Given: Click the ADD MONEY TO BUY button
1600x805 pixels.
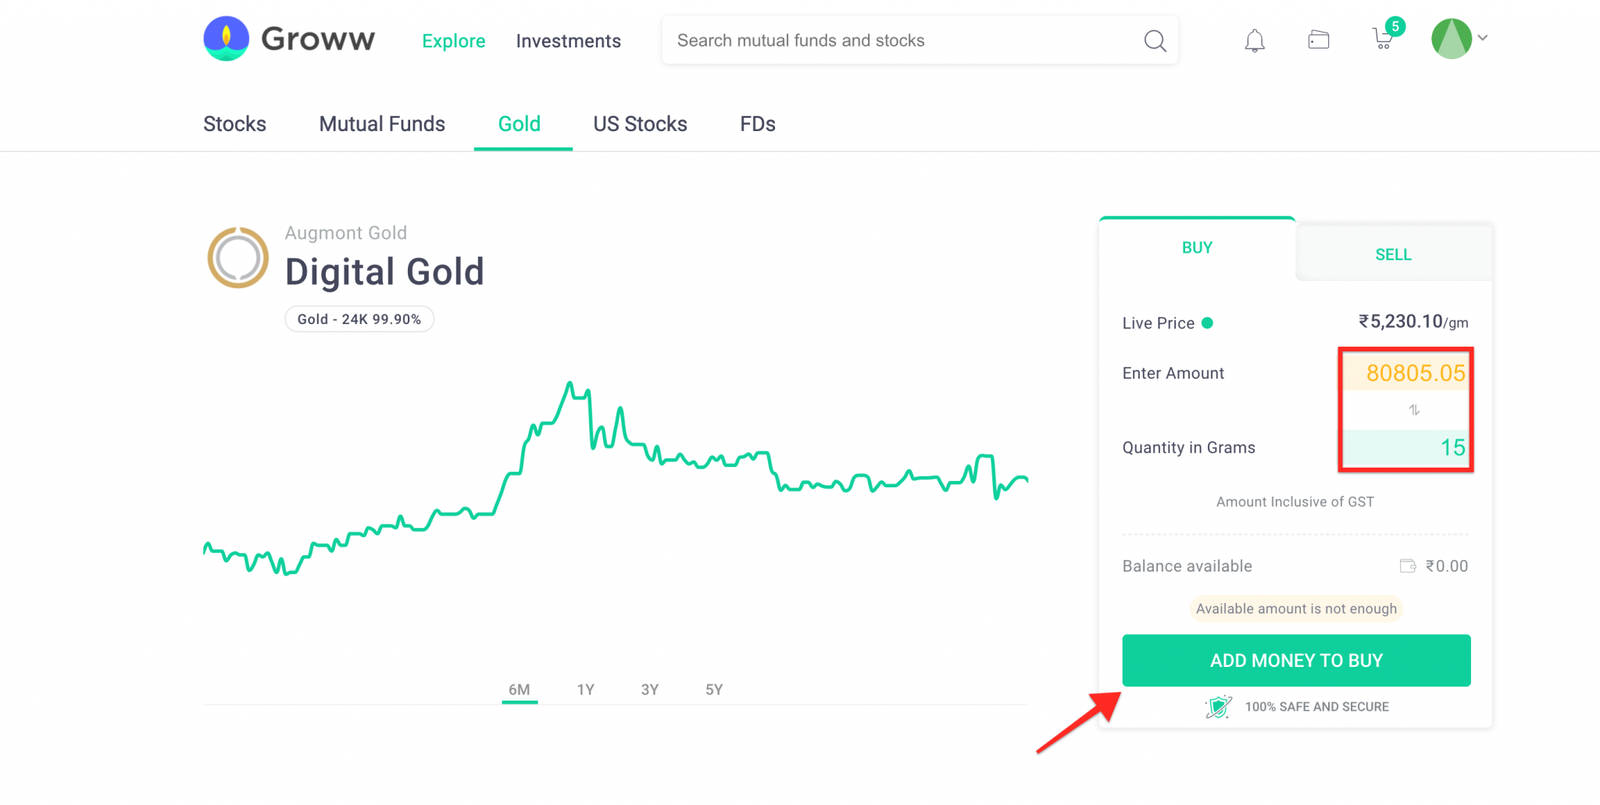Looking at the screenshot, I should click(x=1296, y=660).
